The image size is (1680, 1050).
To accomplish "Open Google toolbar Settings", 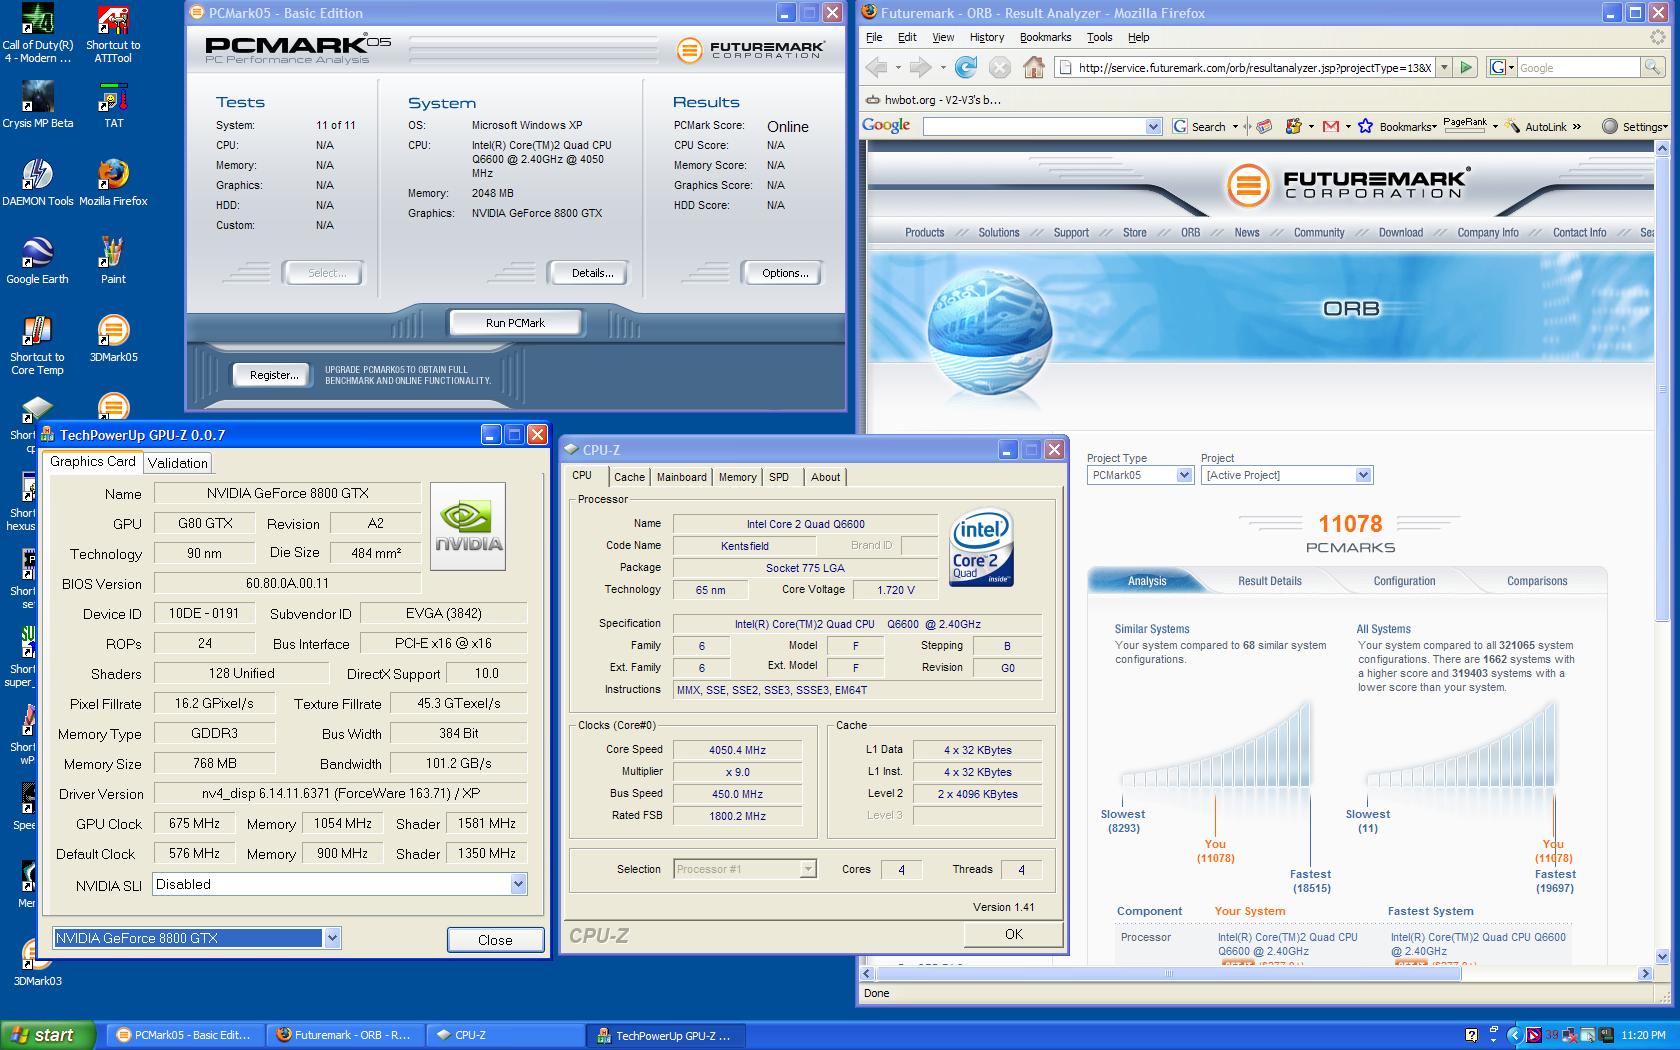I will (x=1635, y=127).
